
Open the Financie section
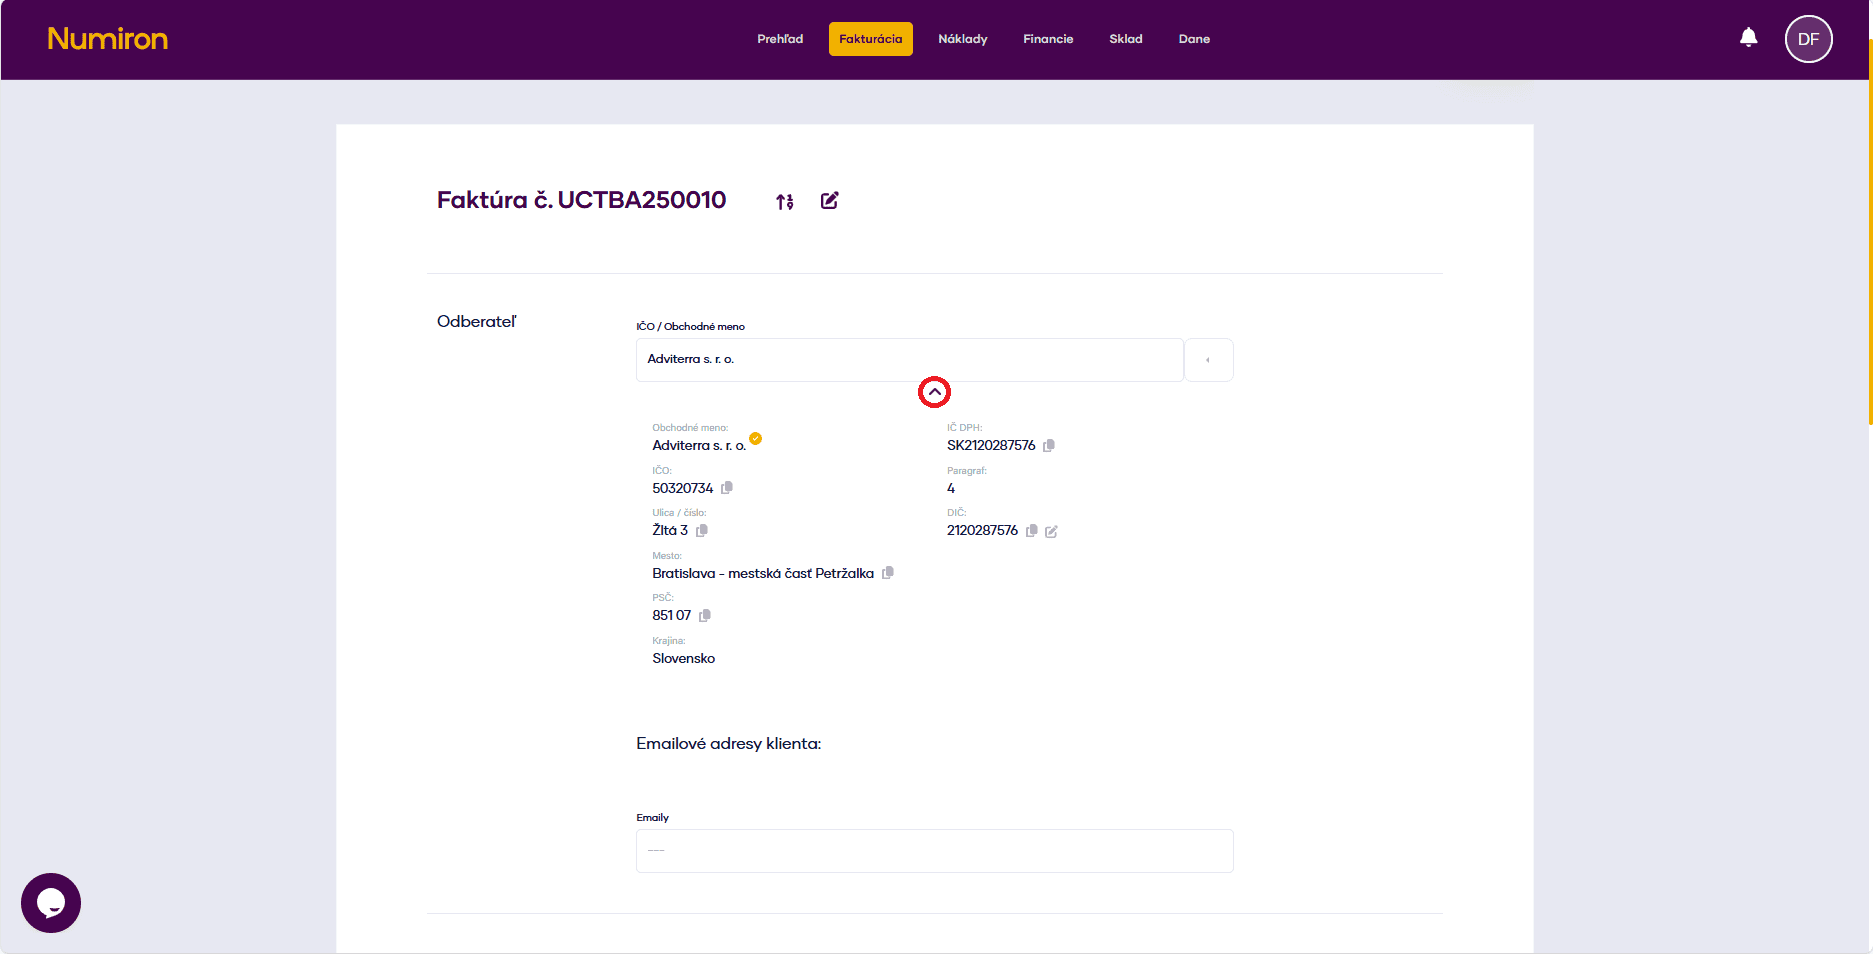[1048, 39]
